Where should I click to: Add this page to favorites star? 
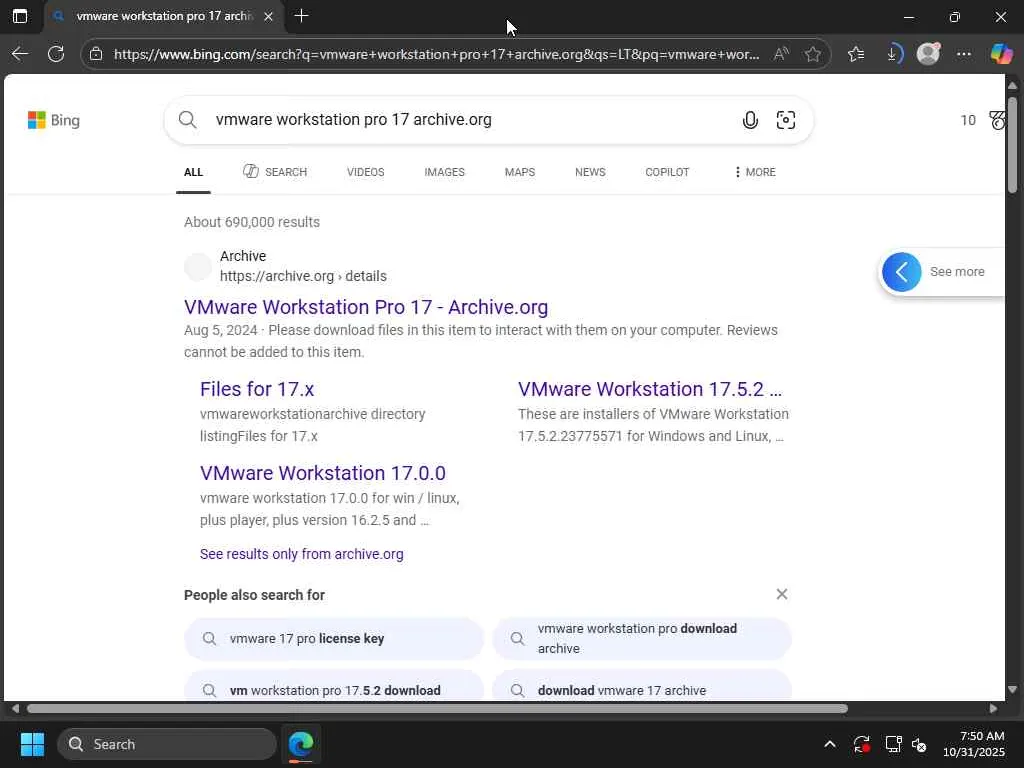click(x=812, y=54)
